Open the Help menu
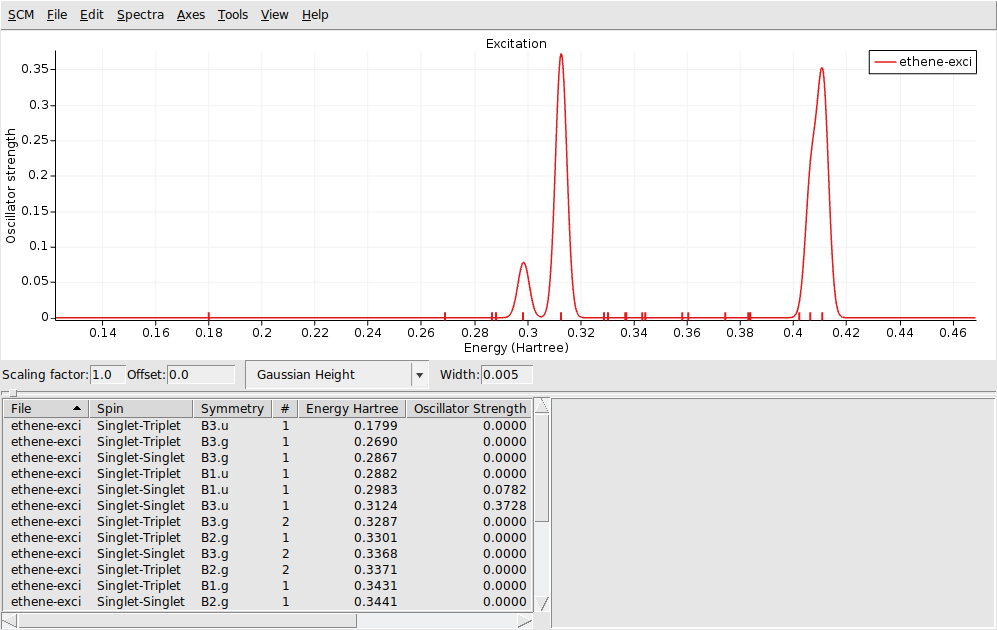 (315, 14)
